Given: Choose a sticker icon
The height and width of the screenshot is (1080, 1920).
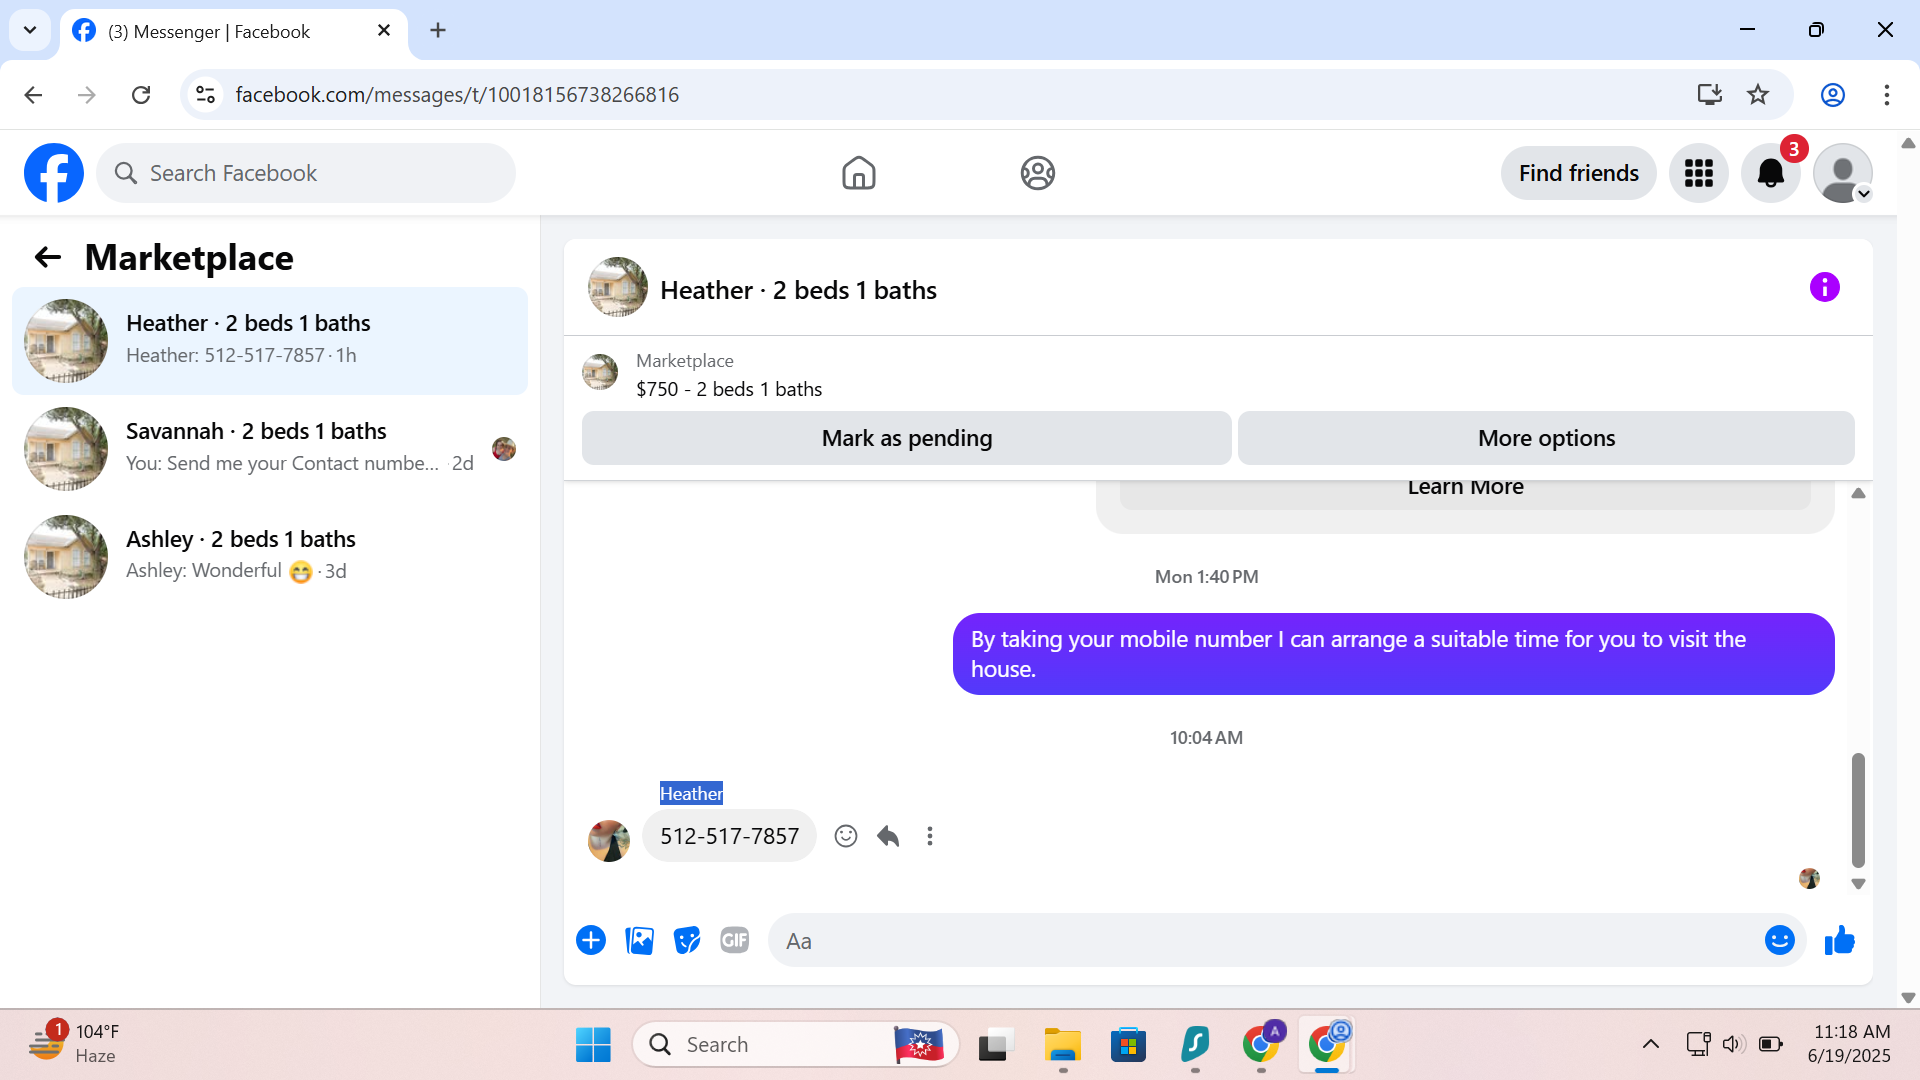Looking at the screenshot, I should click(x=687, y=941).
